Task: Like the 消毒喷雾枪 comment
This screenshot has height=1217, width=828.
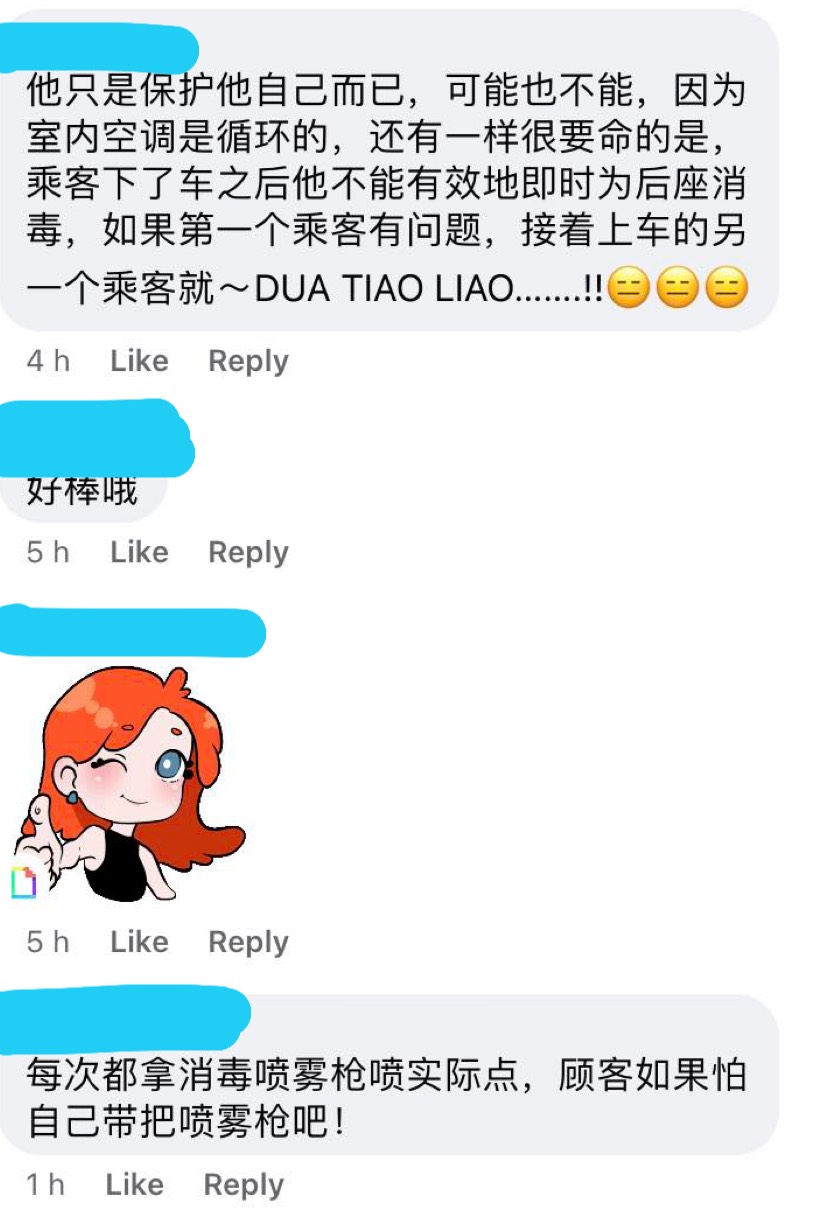Action: click(x=134, y=1185)
